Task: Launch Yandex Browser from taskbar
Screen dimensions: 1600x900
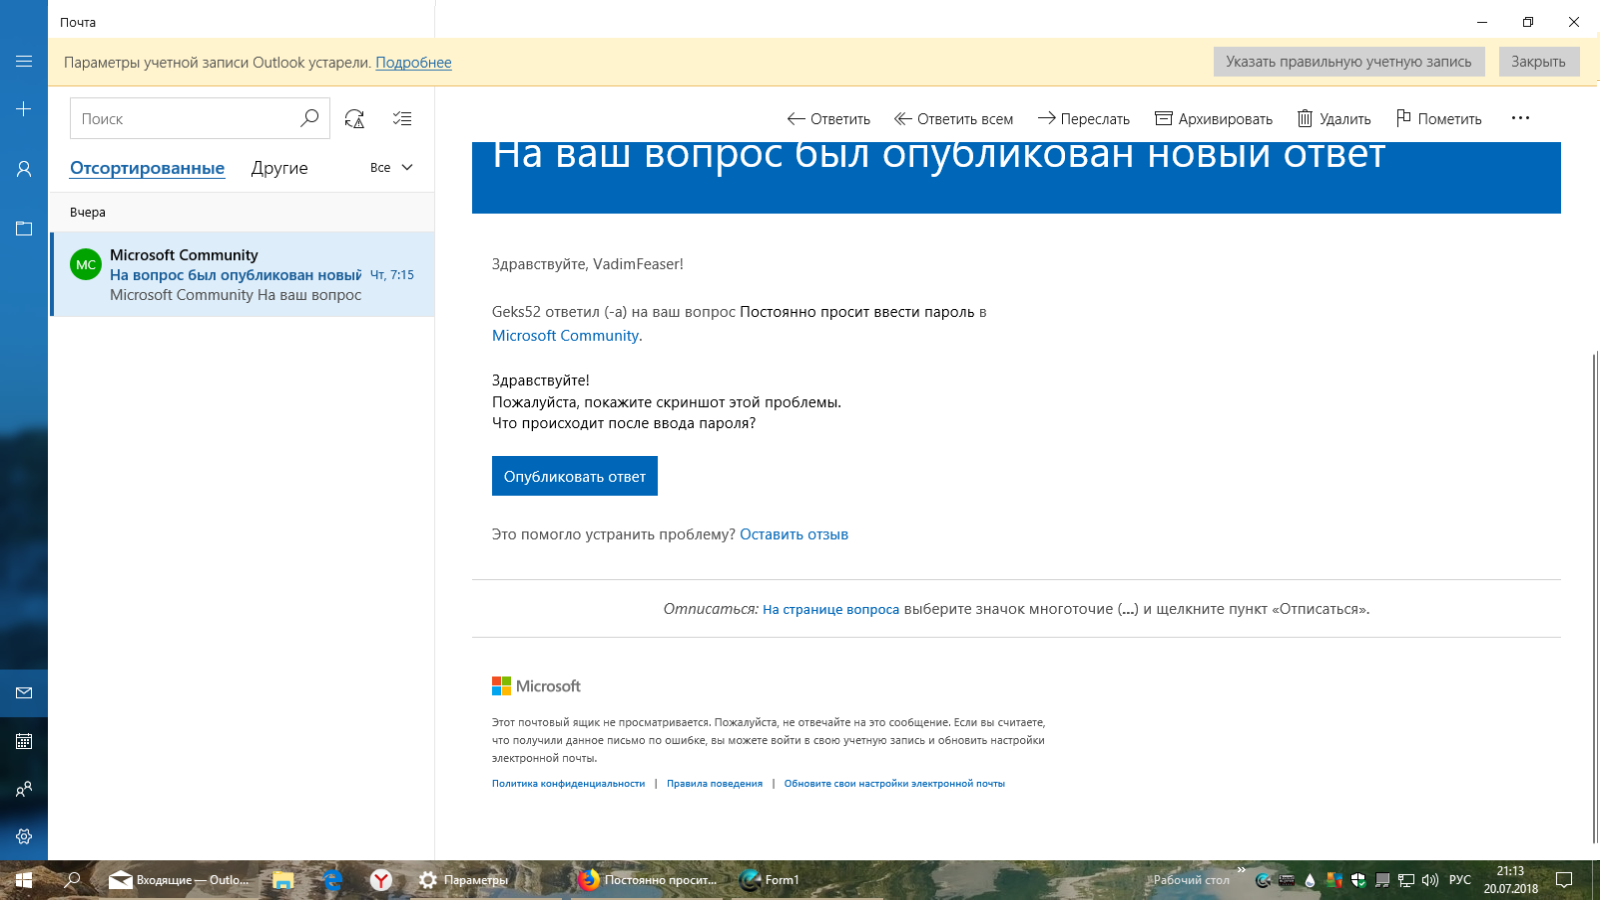Action: point(381,880)
